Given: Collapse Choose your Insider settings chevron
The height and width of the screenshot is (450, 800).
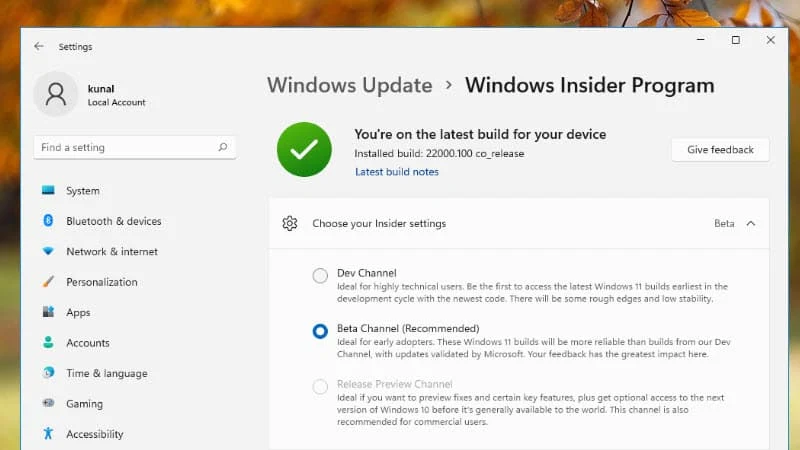Looking at the screenshot, I should (751, 223).
